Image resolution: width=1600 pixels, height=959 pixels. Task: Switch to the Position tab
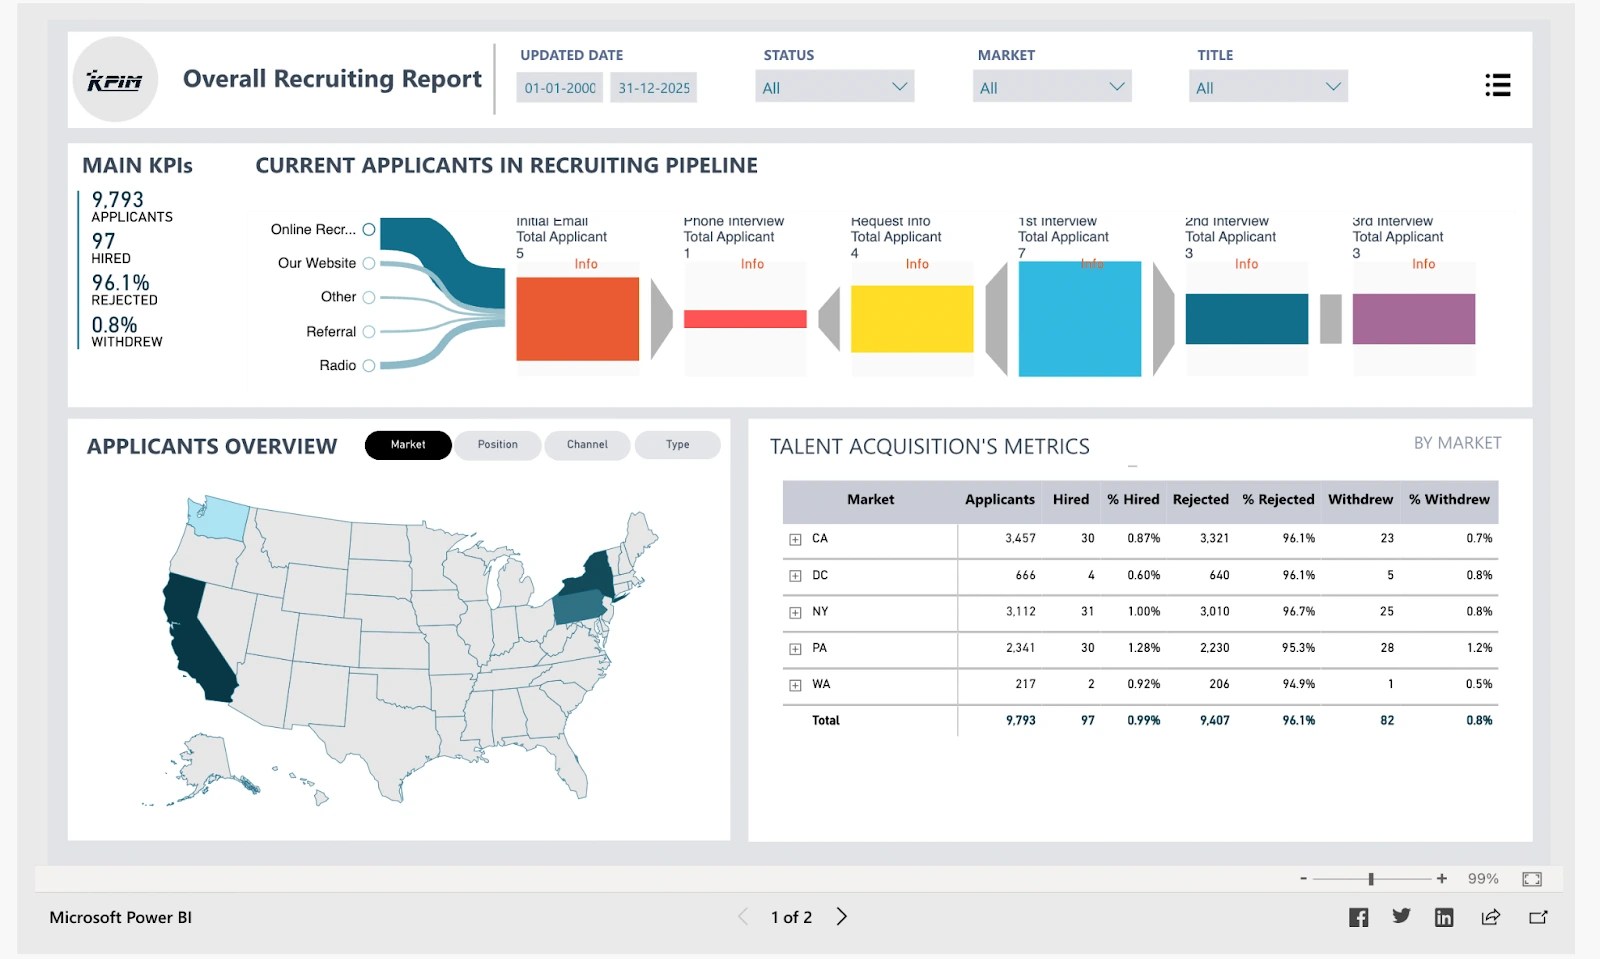pos(498,445)
